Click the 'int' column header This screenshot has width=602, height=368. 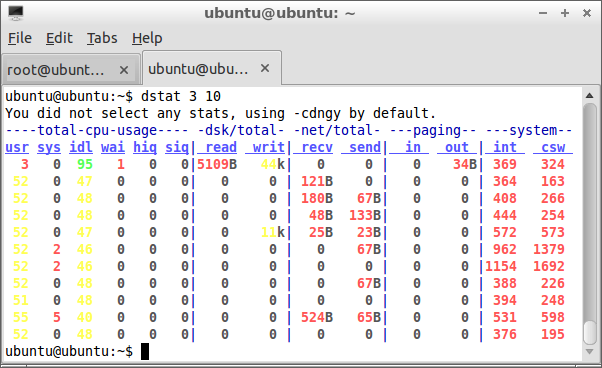(505, 147)
